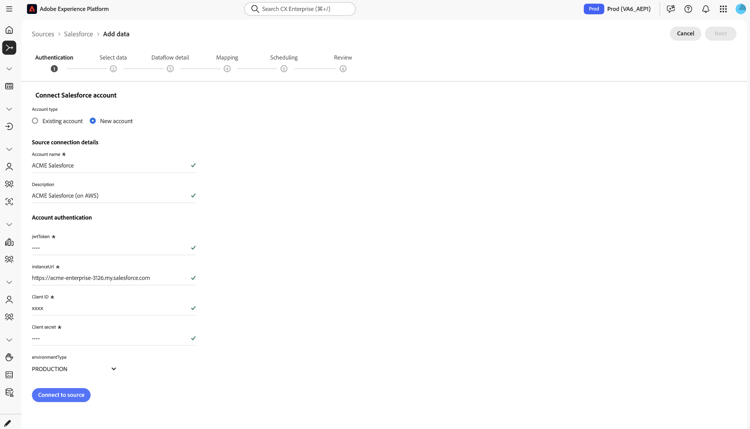This screenshot has height=429, width=750.
Task: Open the window-layout icon below the hand icon
Action: tap(9, 375)
